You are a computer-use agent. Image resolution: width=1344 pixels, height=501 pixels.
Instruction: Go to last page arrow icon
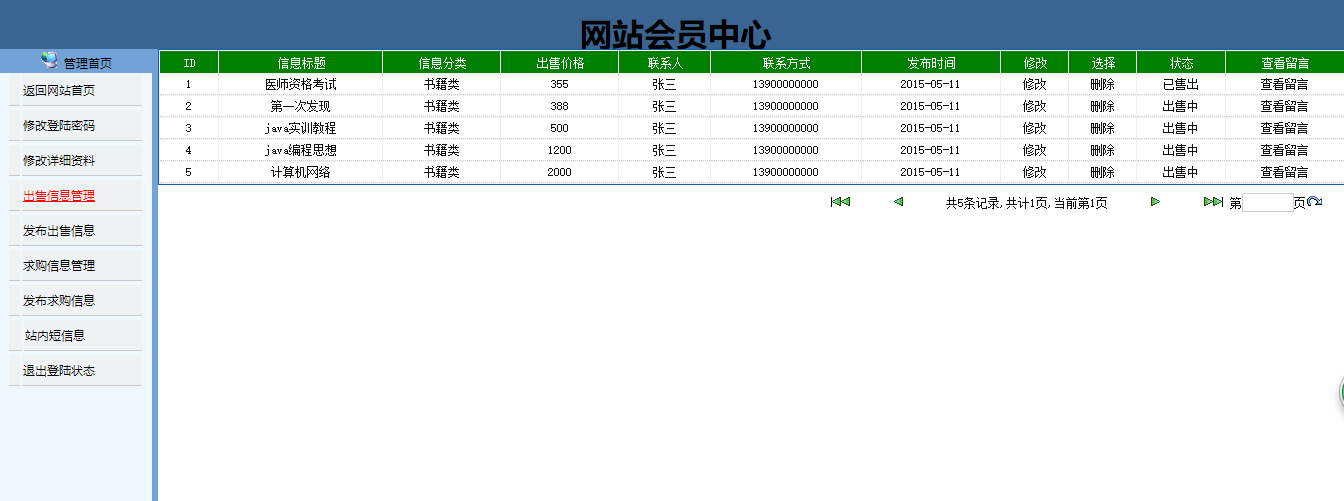click(1213, 202)
